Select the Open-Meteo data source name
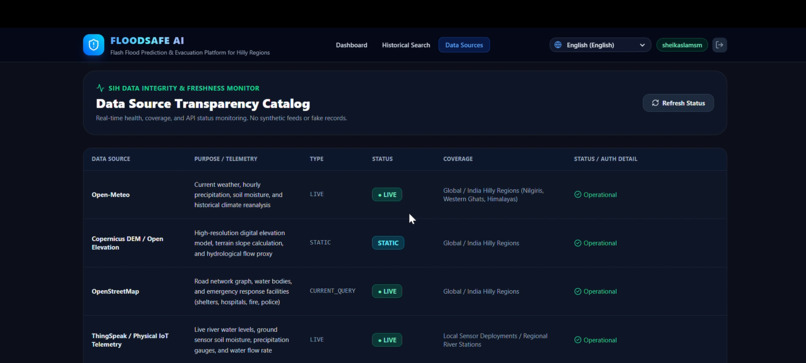806x363 pixels. tap(111, 195)
